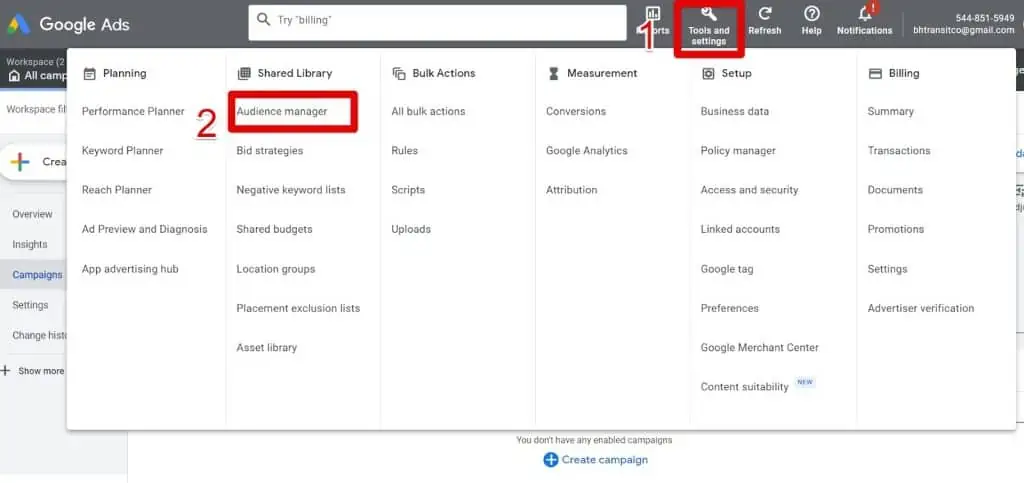Click the colorful plus Create icon
Image resolution: width=1024 pixels, height=483 pixels.
[x=20, y=162]
